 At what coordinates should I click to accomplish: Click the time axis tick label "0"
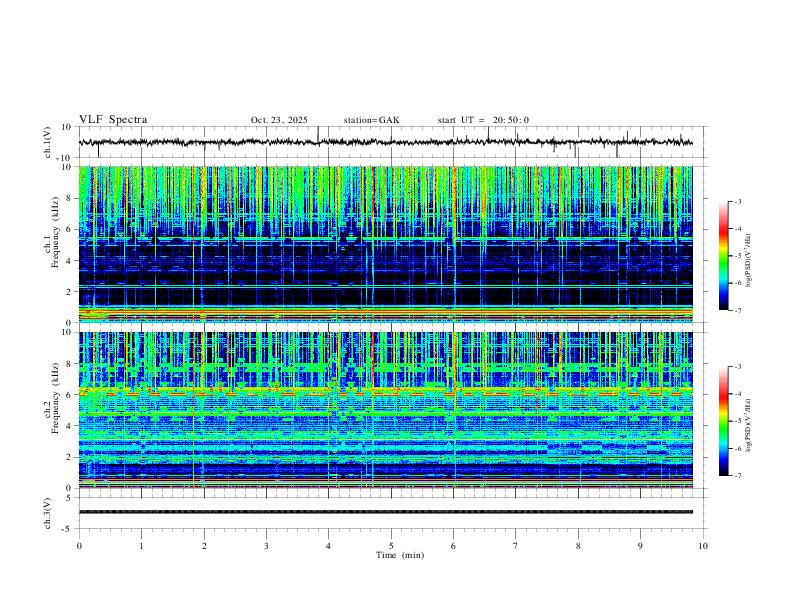click(79, 546)
